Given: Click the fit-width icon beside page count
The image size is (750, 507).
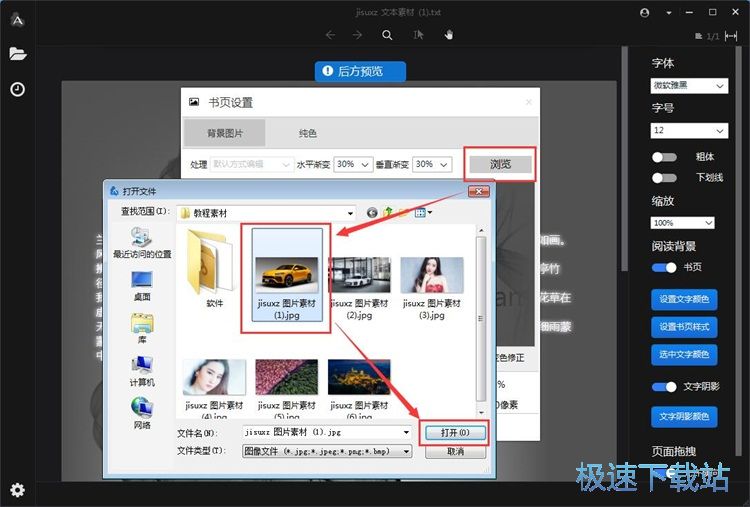Looking at the screenshot, I should [731, 36].
